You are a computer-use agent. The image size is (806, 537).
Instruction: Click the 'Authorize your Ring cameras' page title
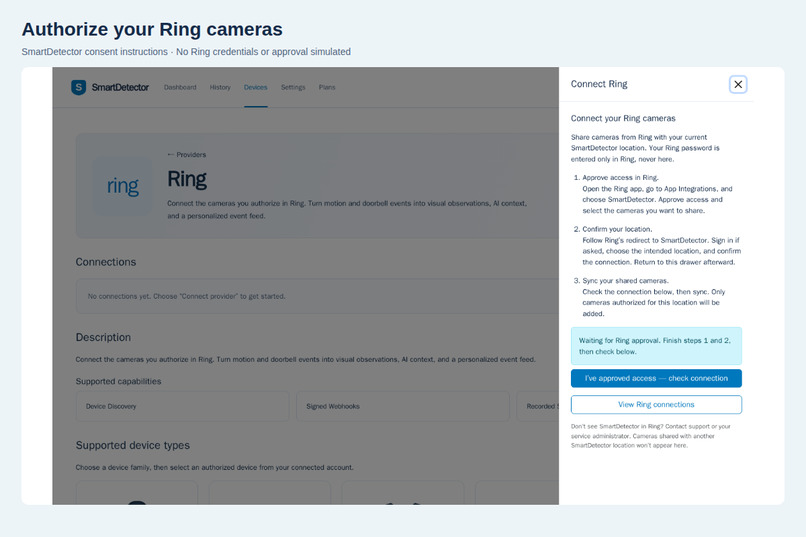click(152, 29)
